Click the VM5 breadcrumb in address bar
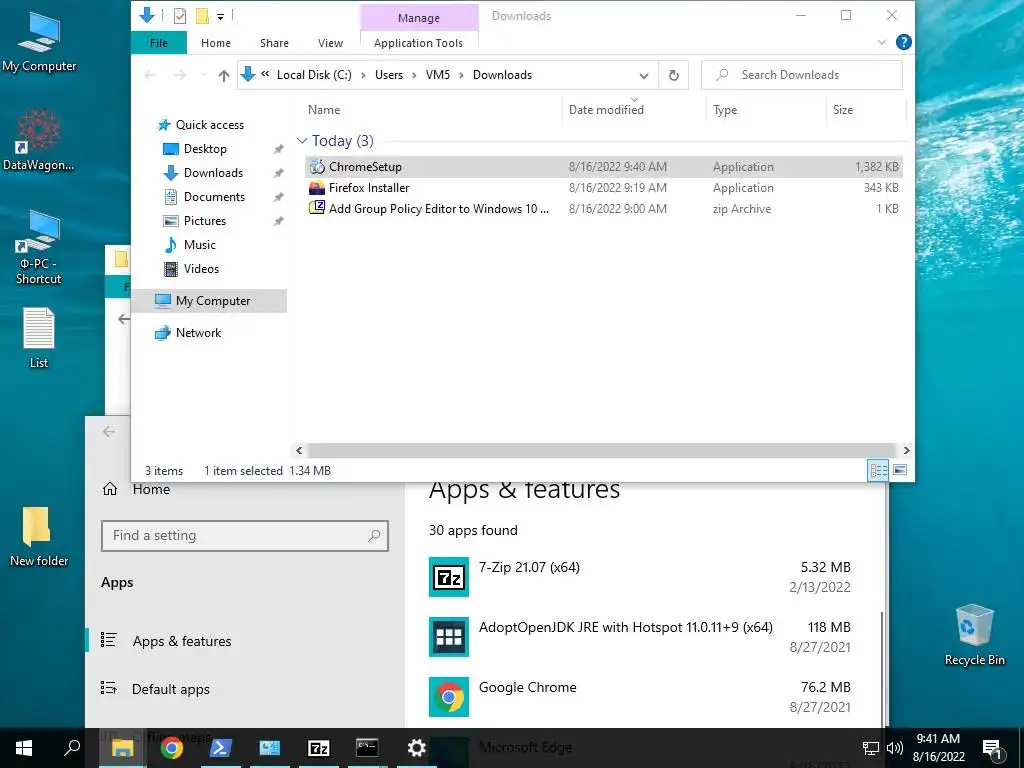The image size is (1024, 768). click(438, 75)
